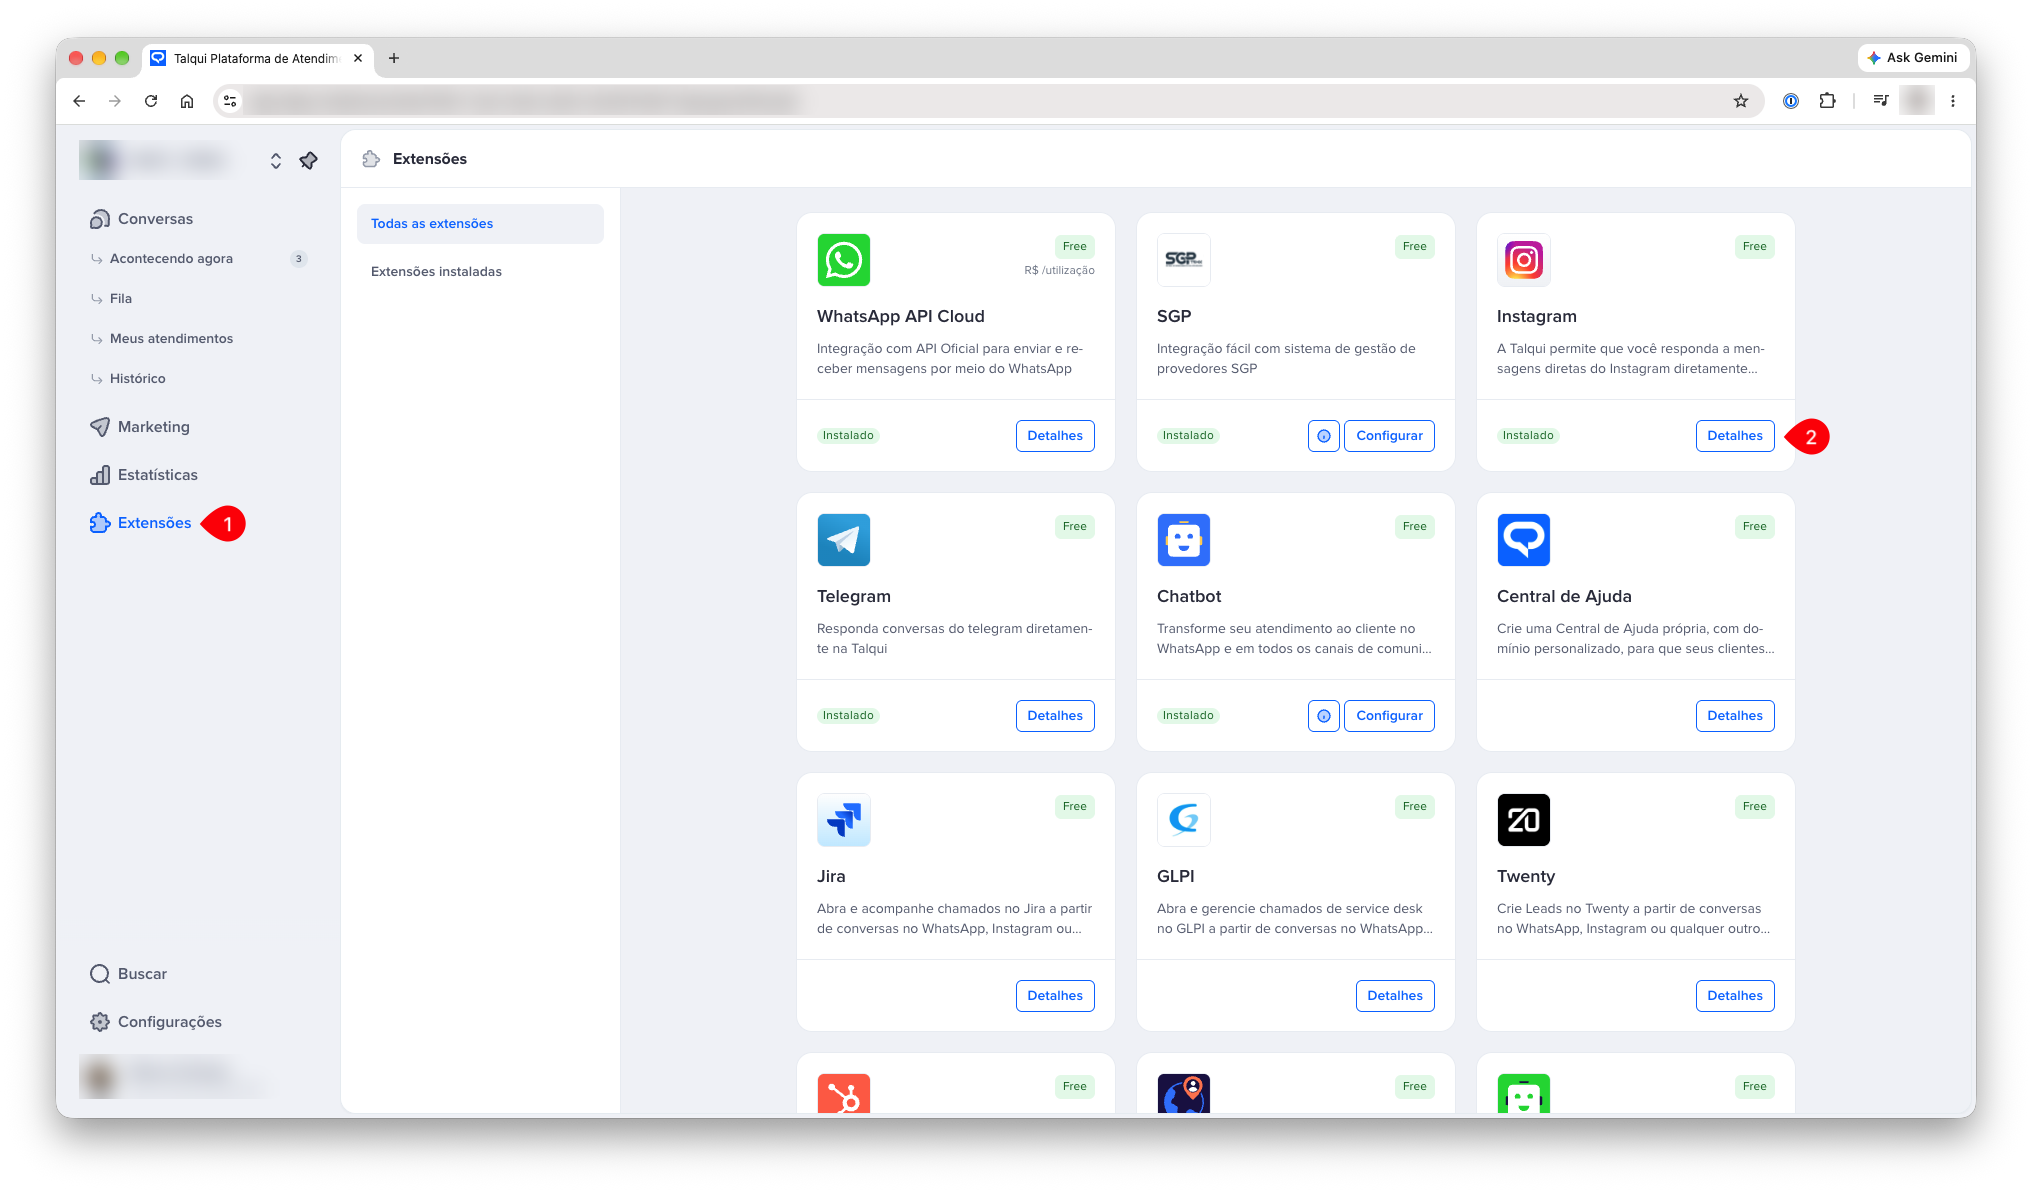Open the WhatsApp API Cloud app icon
This screenshot has width=2032, height=1192.
(x=843, y=260)
